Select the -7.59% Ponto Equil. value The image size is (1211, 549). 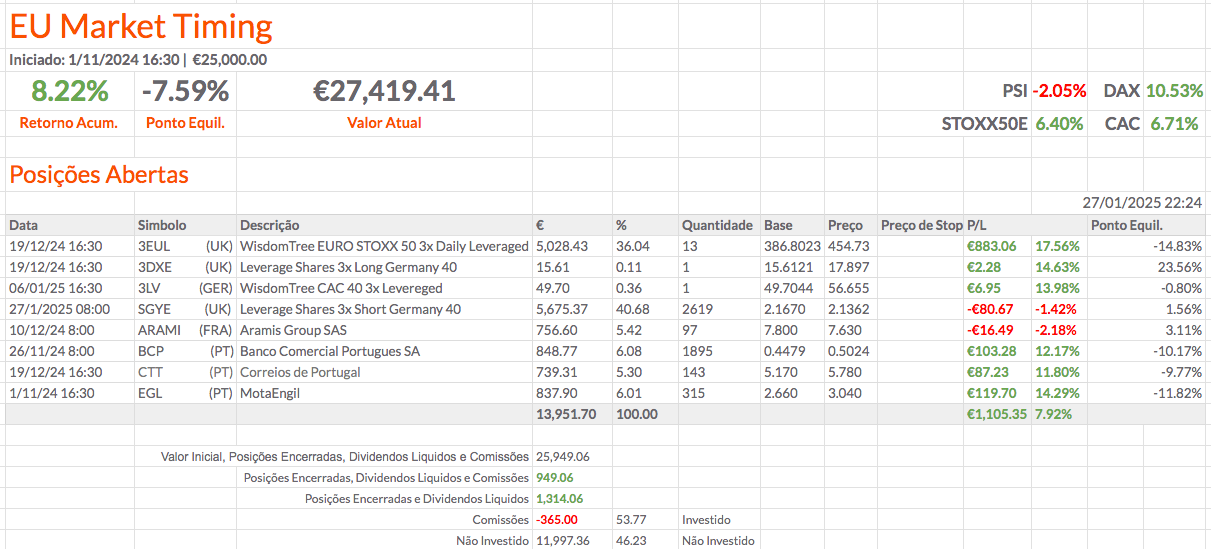click(x=185, y=92)
